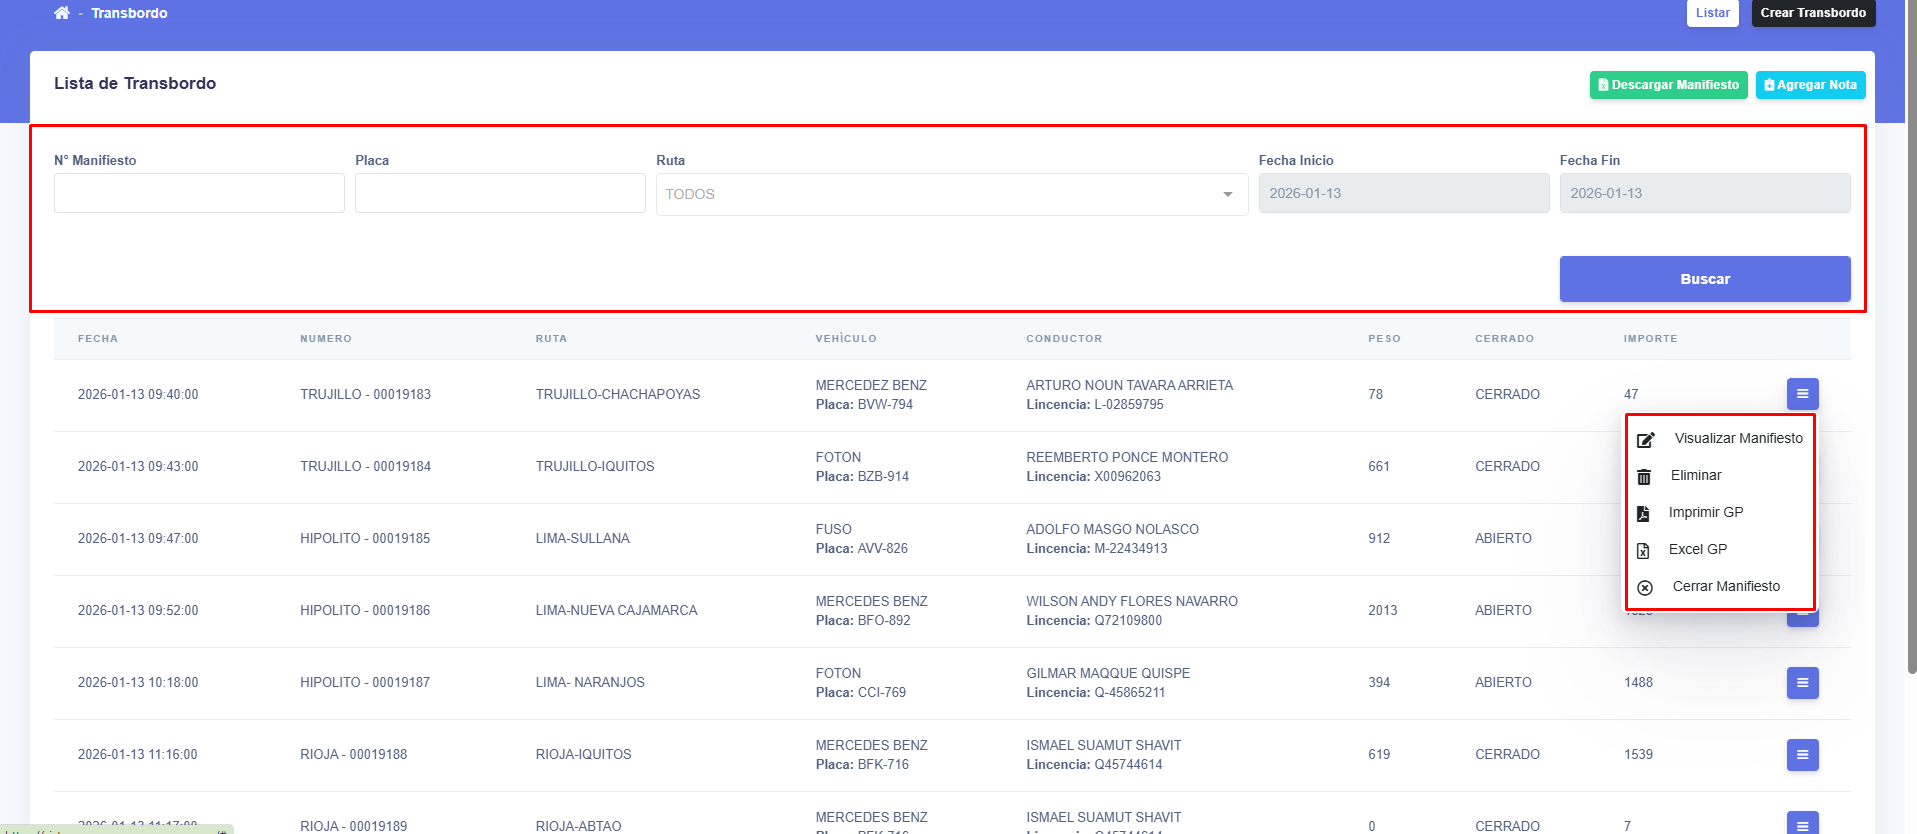Click the Excel file icon for Excel GP
Screen dimensions: 1917x834
point(1643,551)
